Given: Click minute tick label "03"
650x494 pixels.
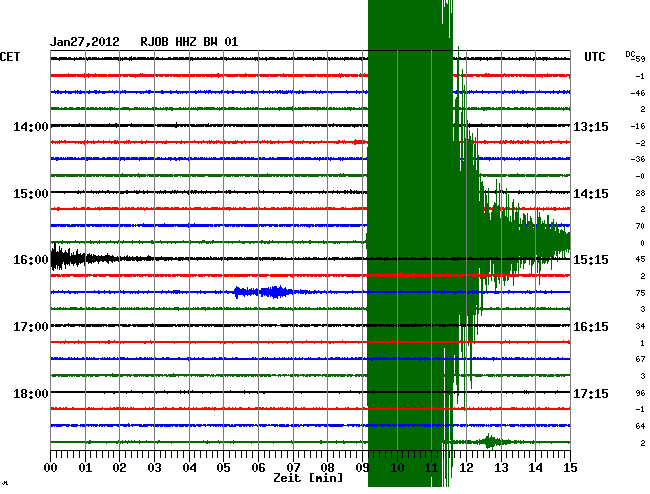Looking at the screenshot, I should tap(154, 468).
